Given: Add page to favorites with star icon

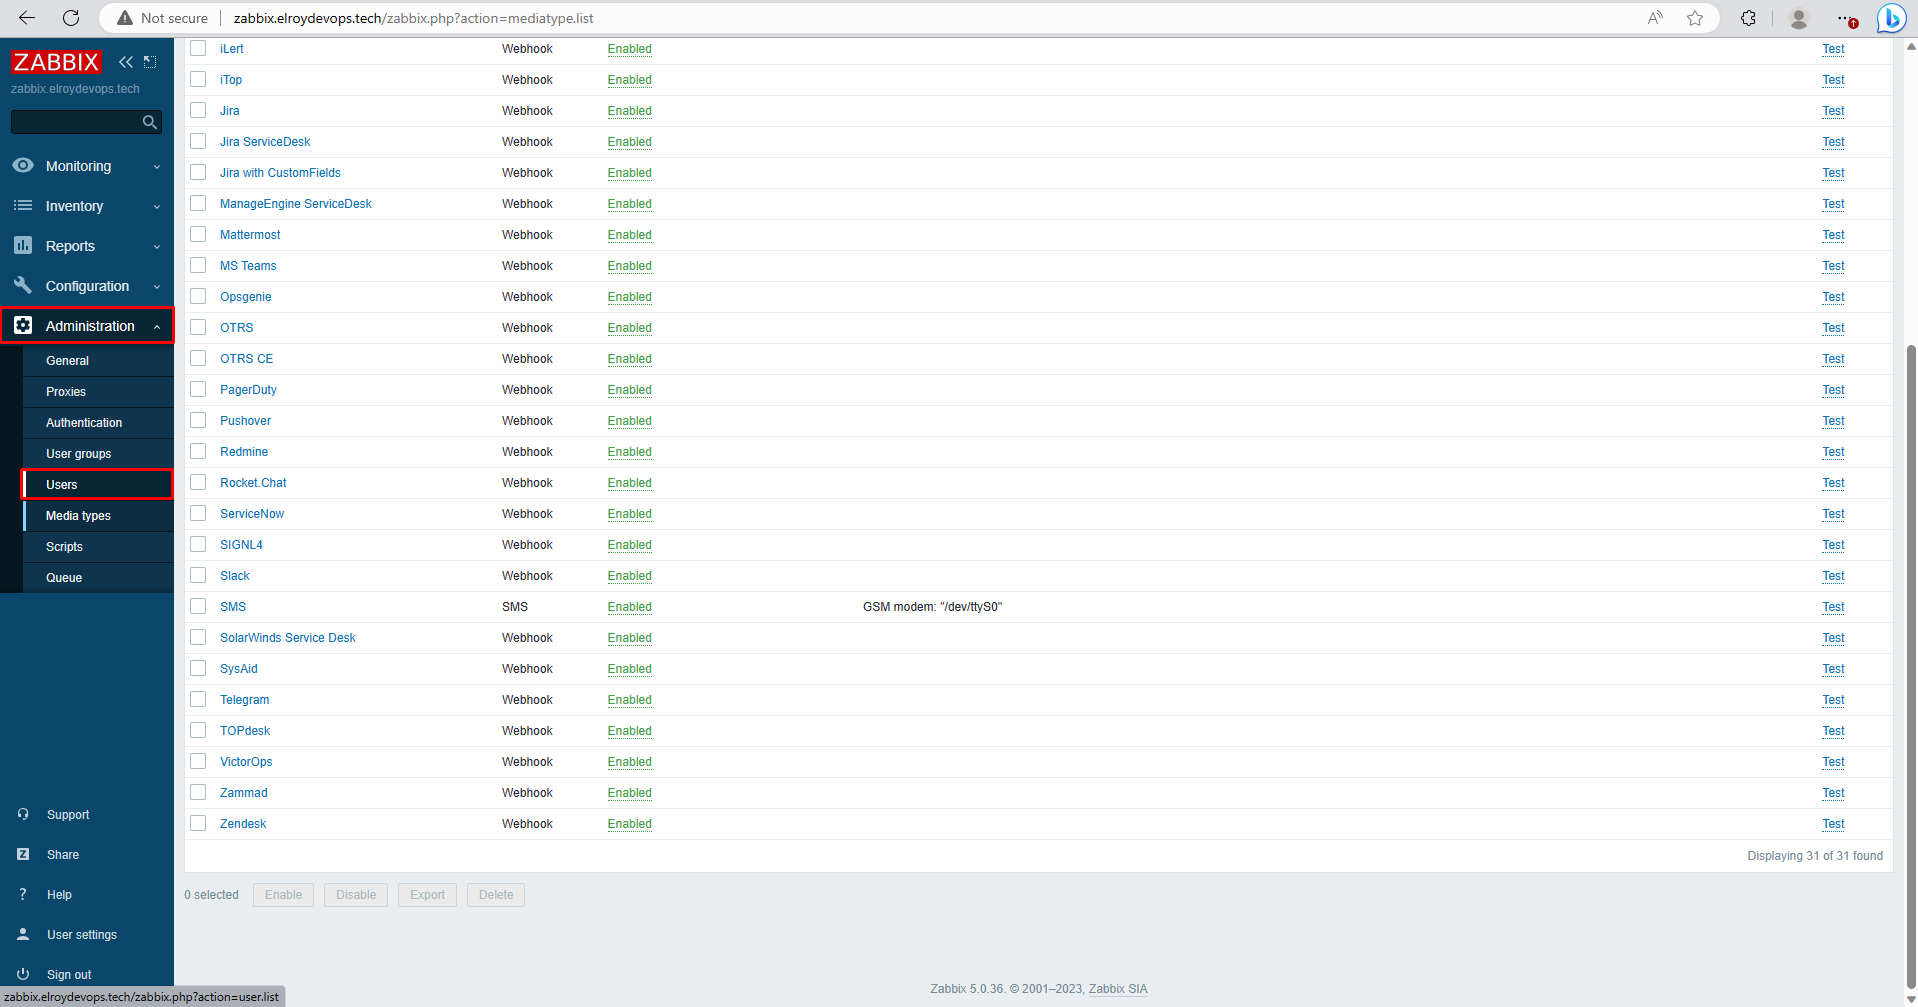Looking at the screenshot, I should point(1695,18).
